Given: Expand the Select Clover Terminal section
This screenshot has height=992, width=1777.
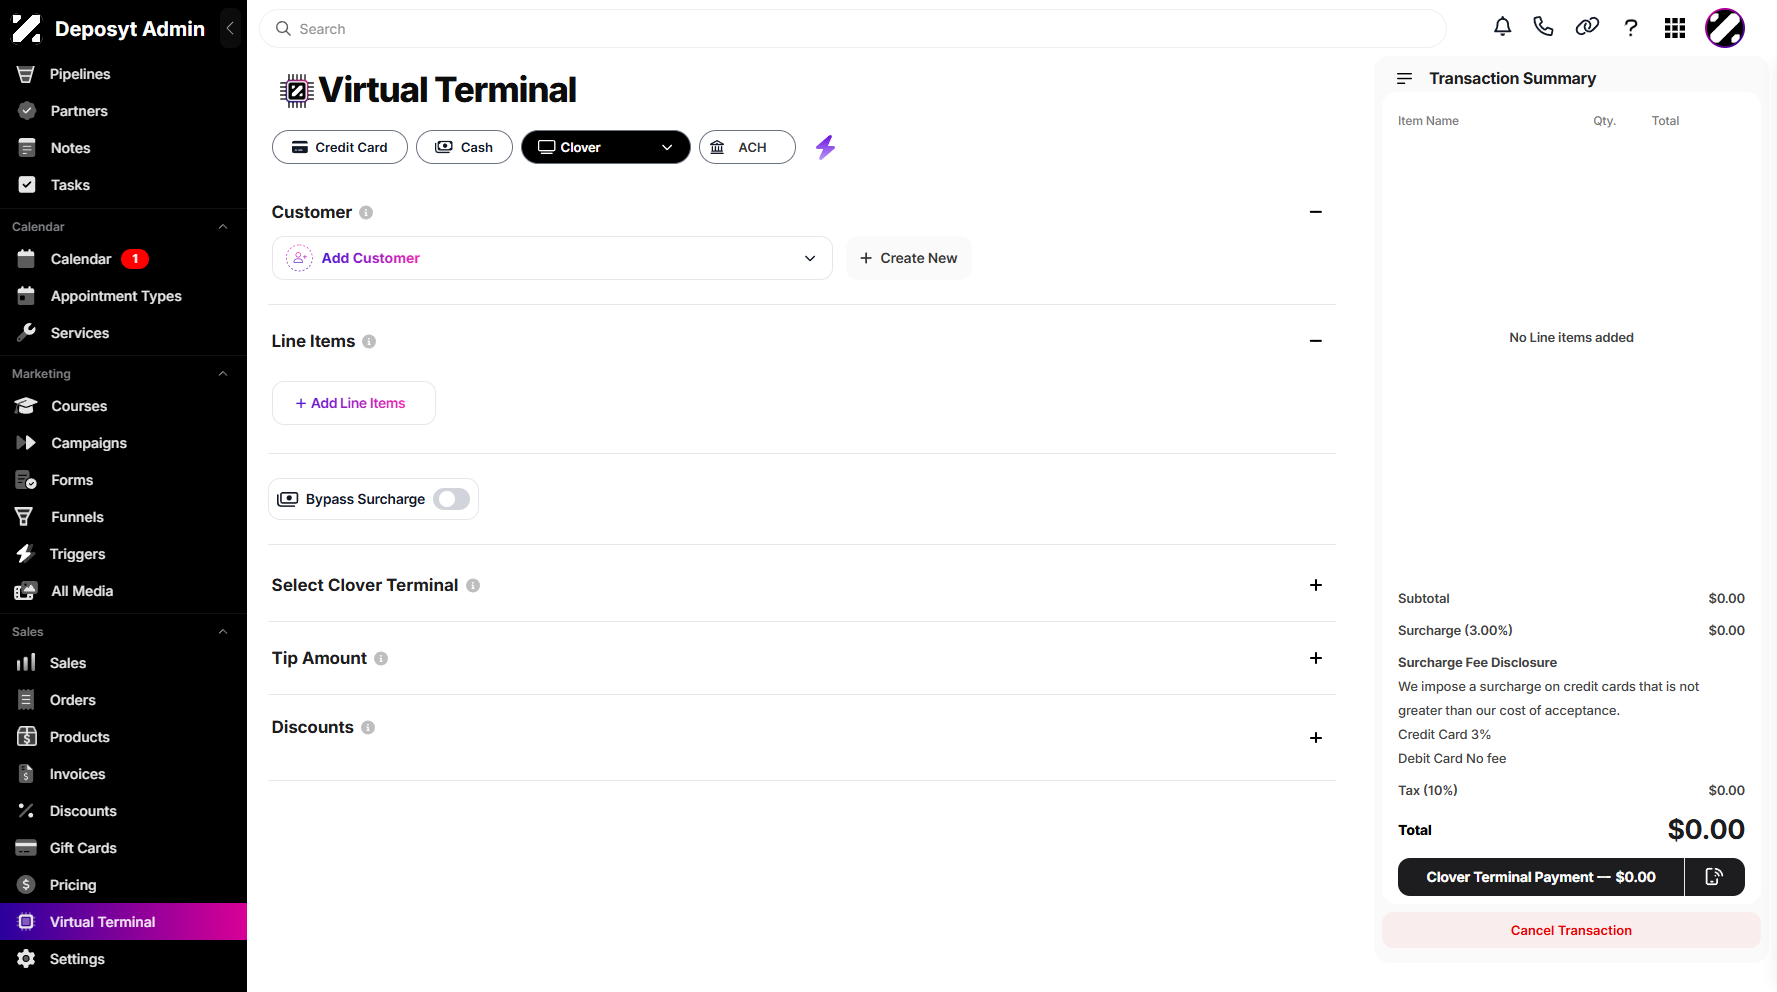Looking at the screenshot, I should (1316, 585).
